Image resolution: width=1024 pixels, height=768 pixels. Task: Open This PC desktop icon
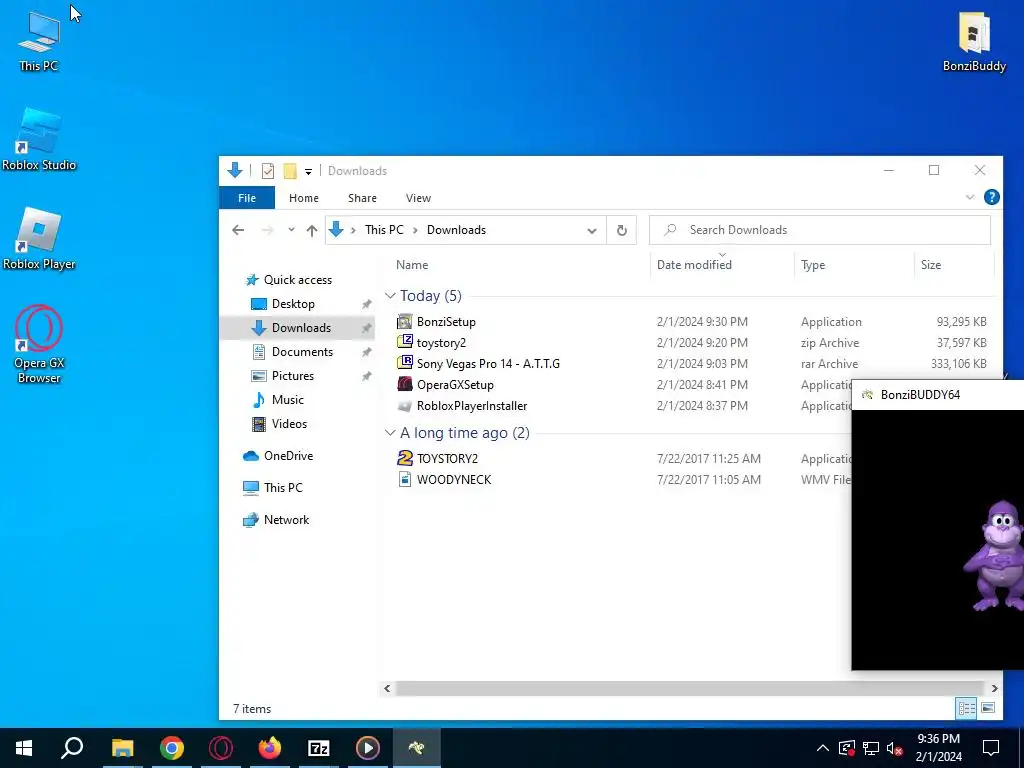[x=38, y=40]
